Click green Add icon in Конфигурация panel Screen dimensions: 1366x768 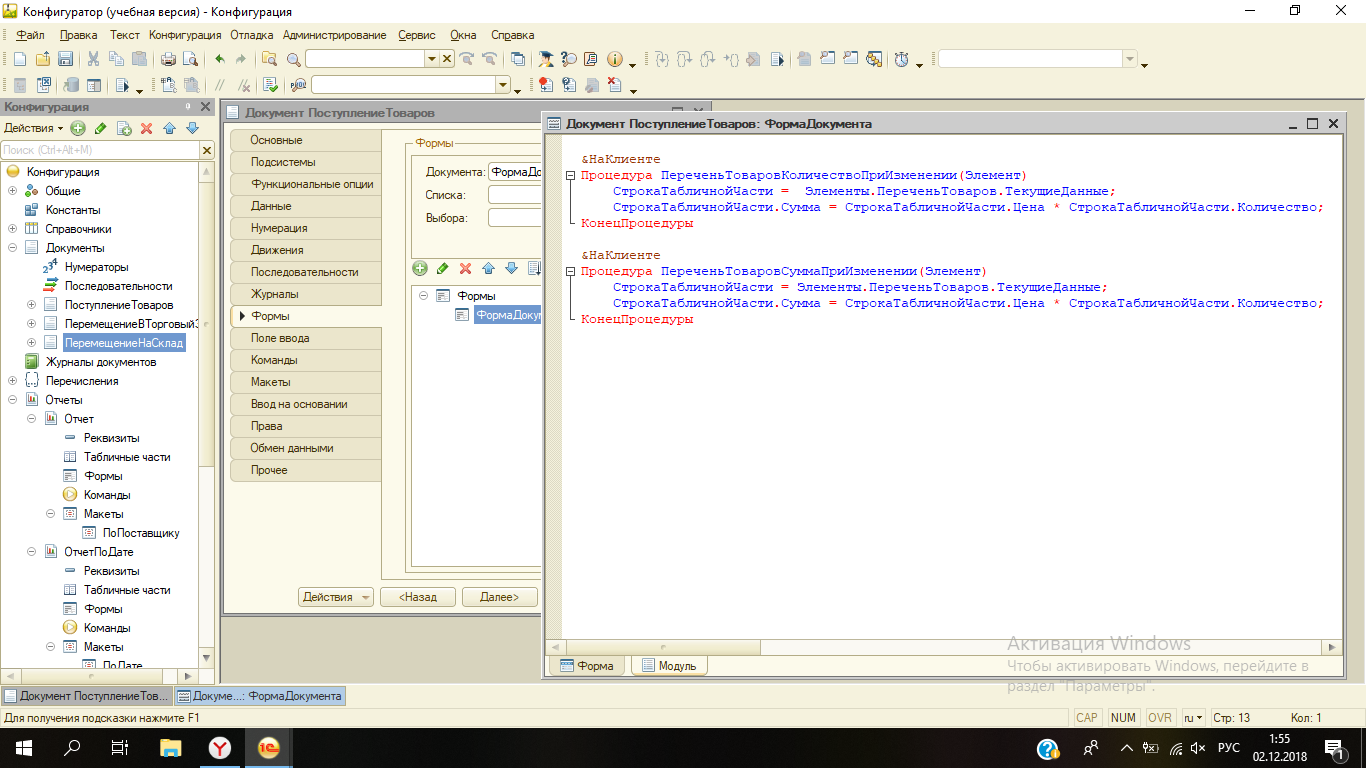point(77,128)
